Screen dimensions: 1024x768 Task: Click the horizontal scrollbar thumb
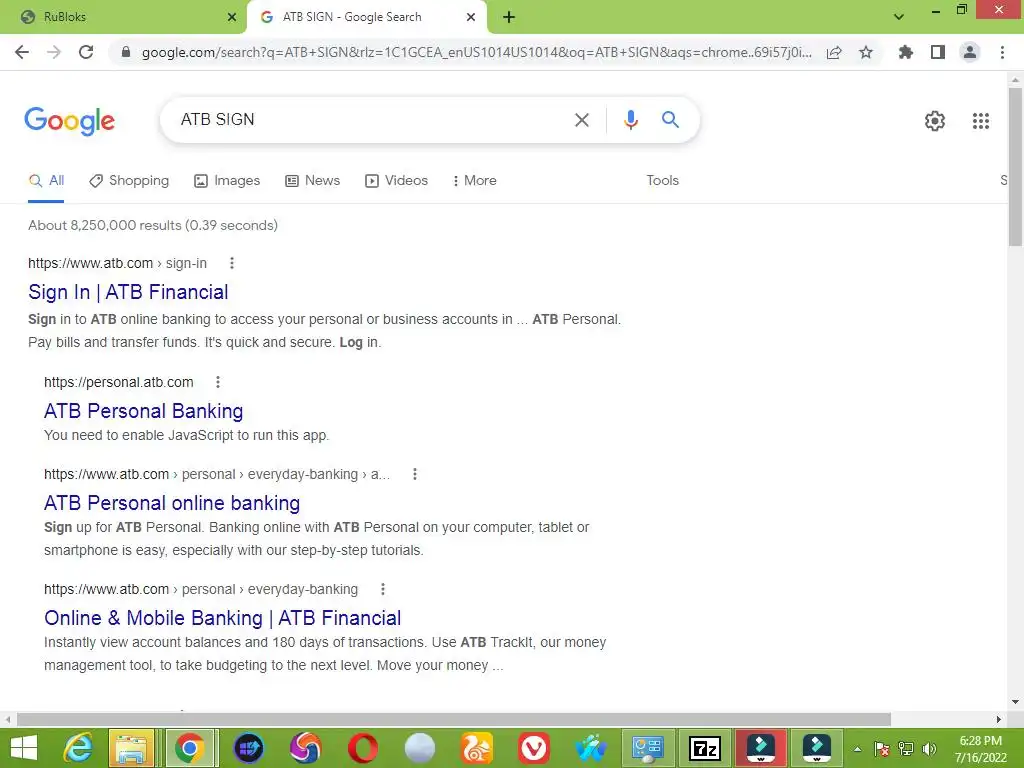click(x=454, y=719)
